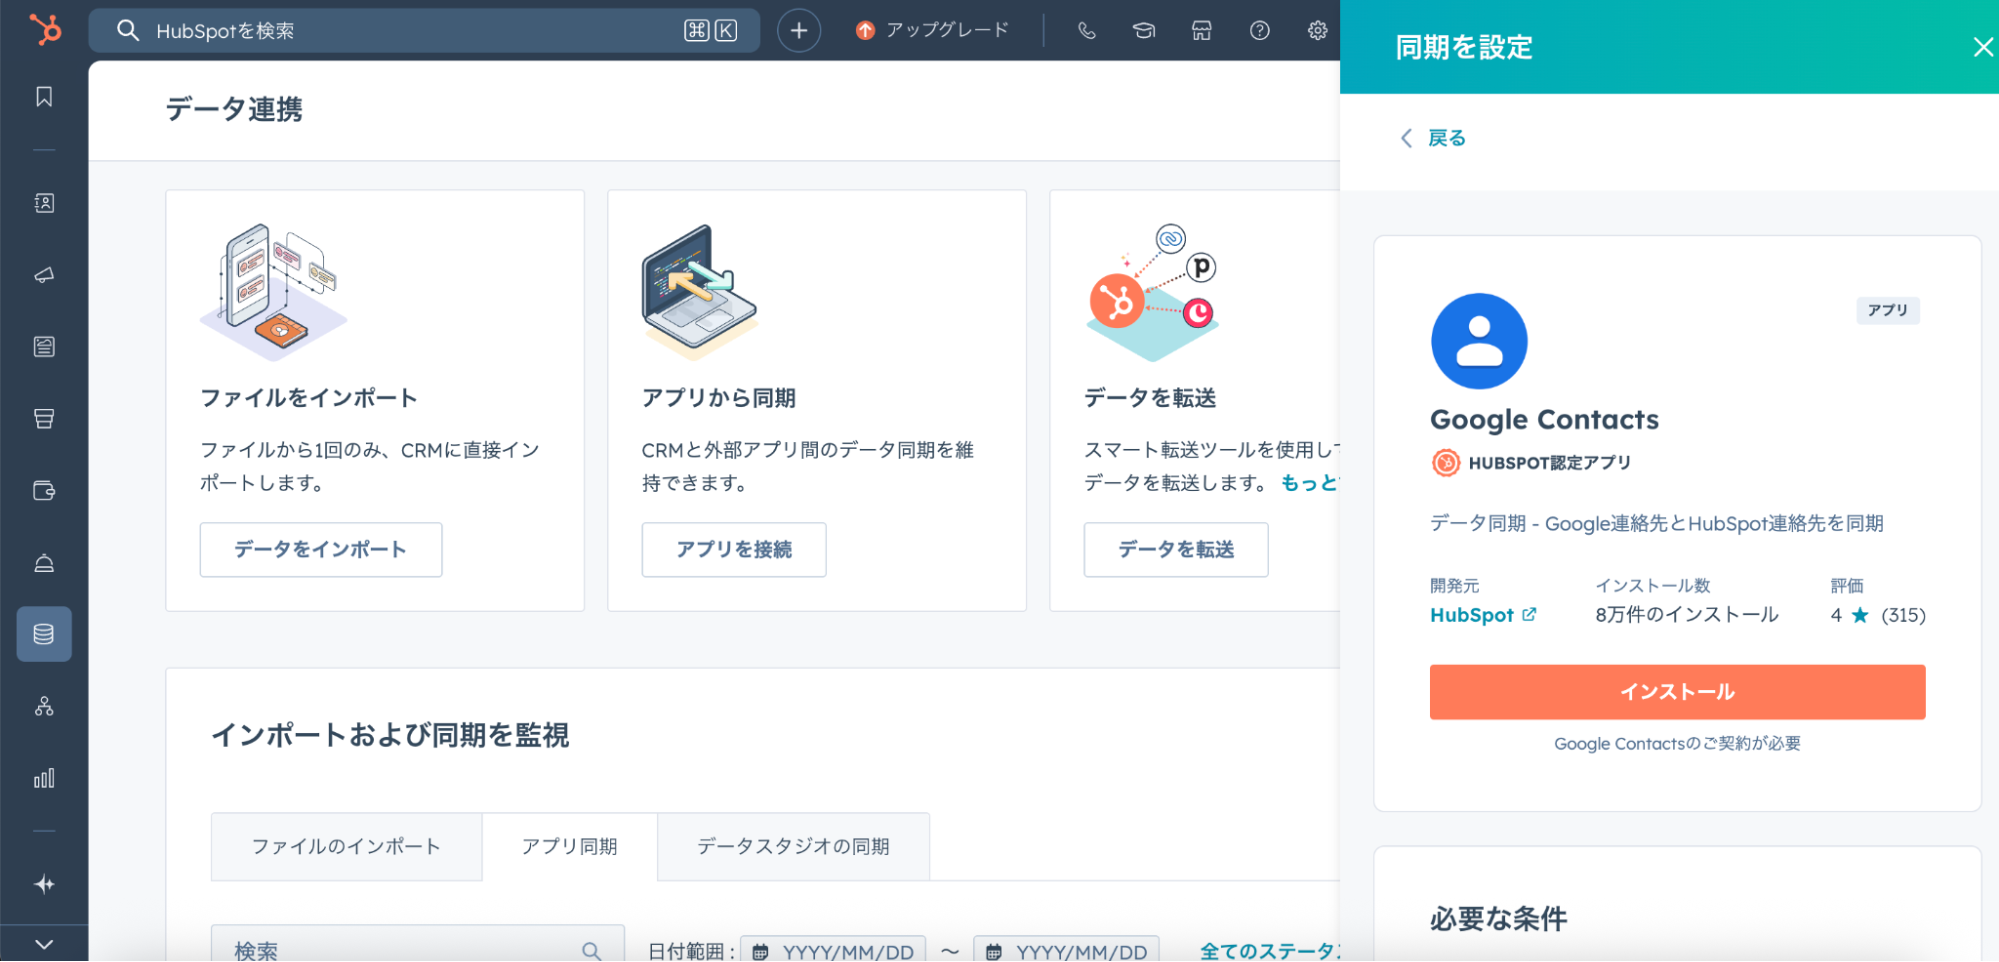Open the marketing megaphone sidebar icon
The width and height of the screenshot is (1999, 962).
[44, 275]
